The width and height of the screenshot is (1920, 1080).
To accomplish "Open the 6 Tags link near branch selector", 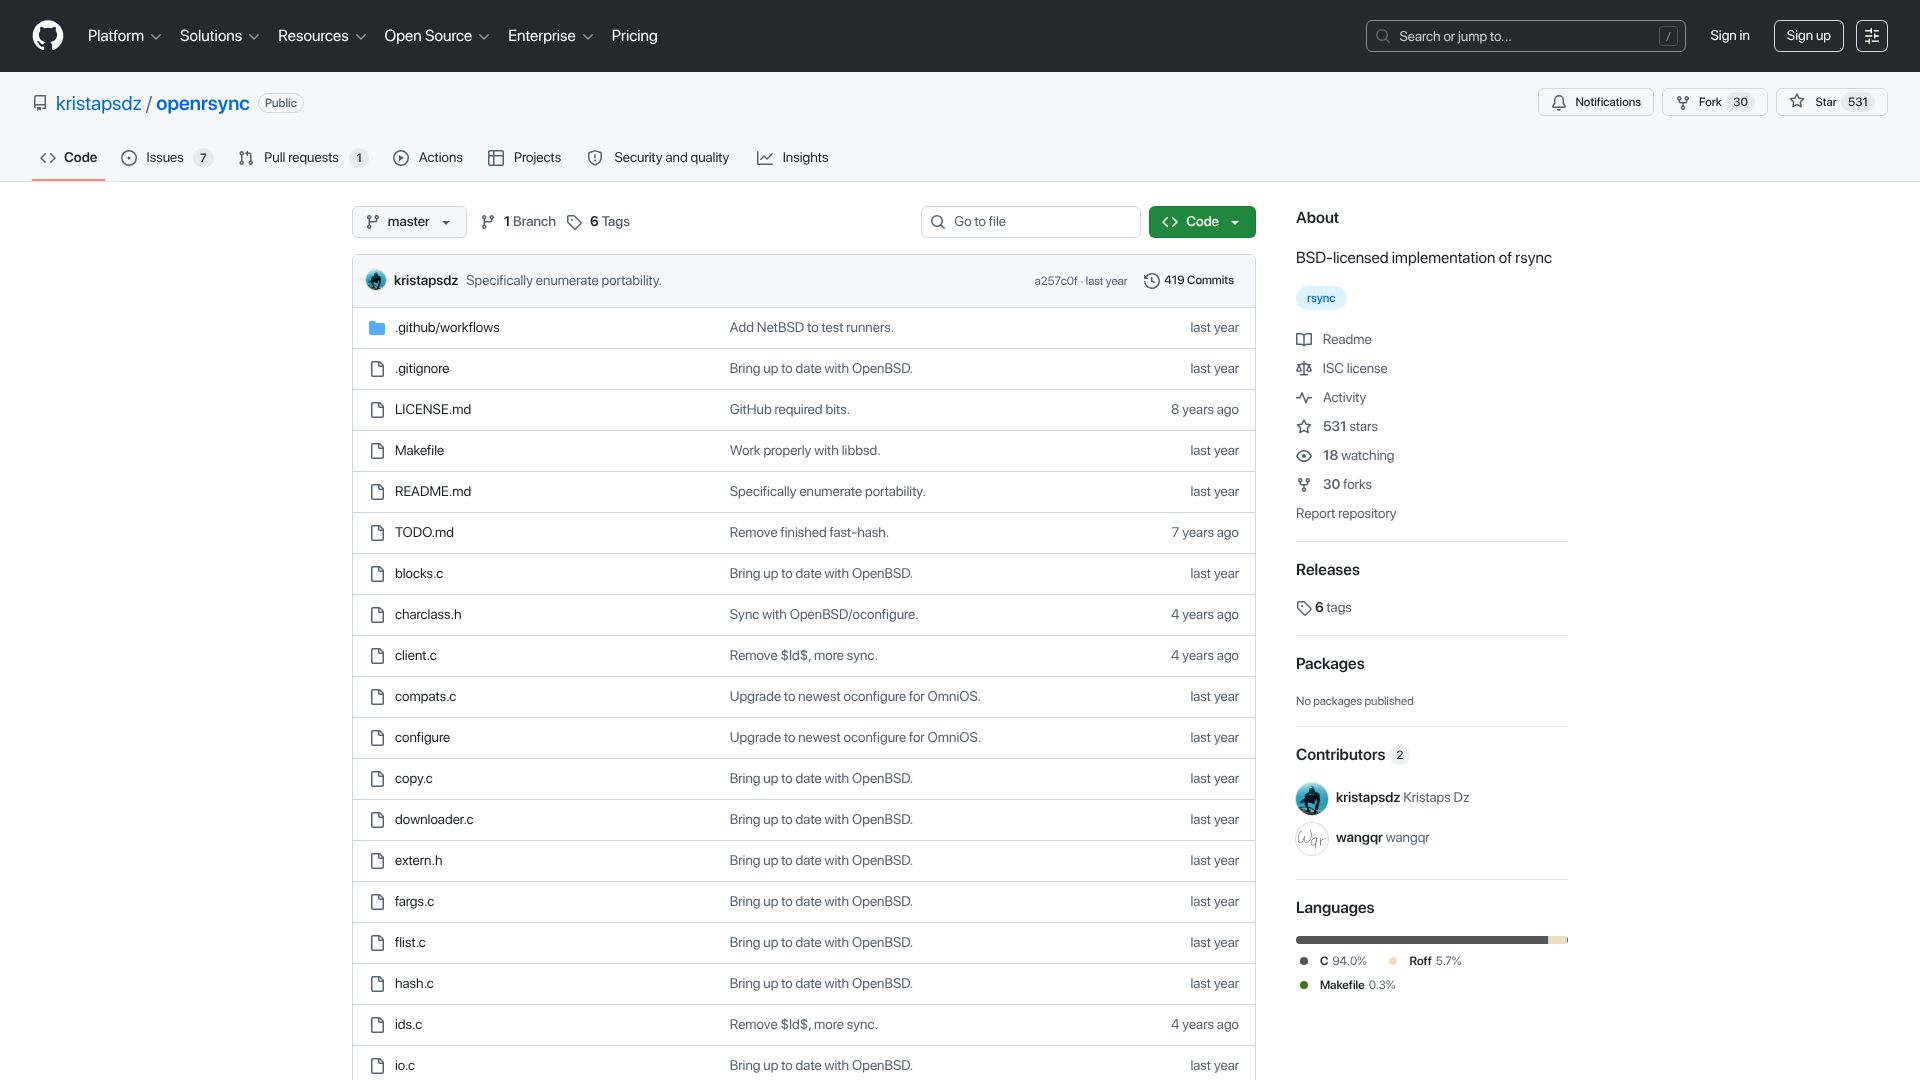I will (x=598, y=222).
